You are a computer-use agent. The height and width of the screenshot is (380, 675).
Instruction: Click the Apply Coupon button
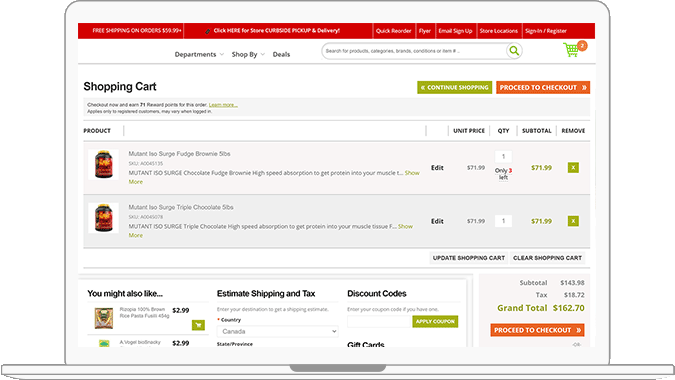tap(435, 321)
